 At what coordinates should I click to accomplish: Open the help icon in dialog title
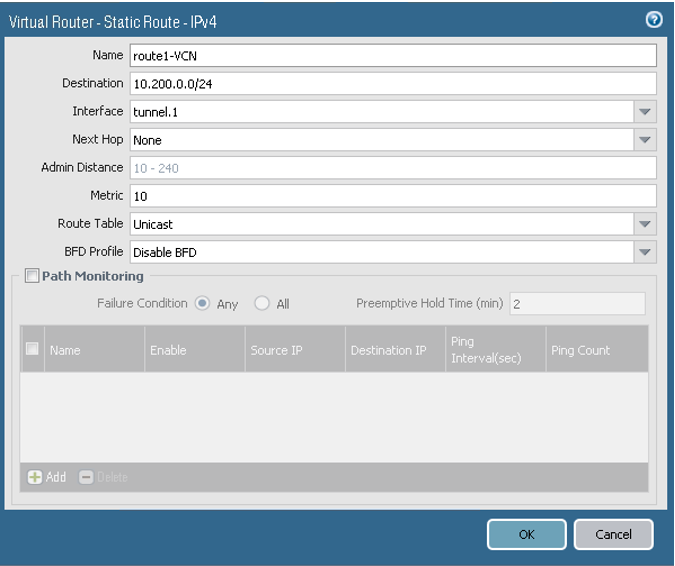[x=654, y=20]
